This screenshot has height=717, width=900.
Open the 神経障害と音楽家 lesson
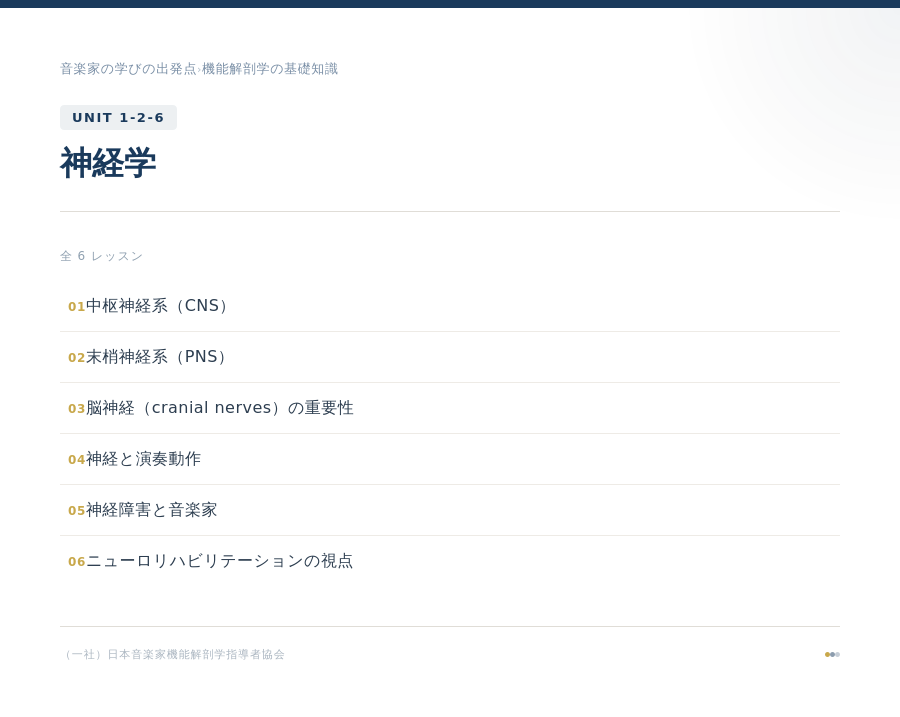pos(151,510)
